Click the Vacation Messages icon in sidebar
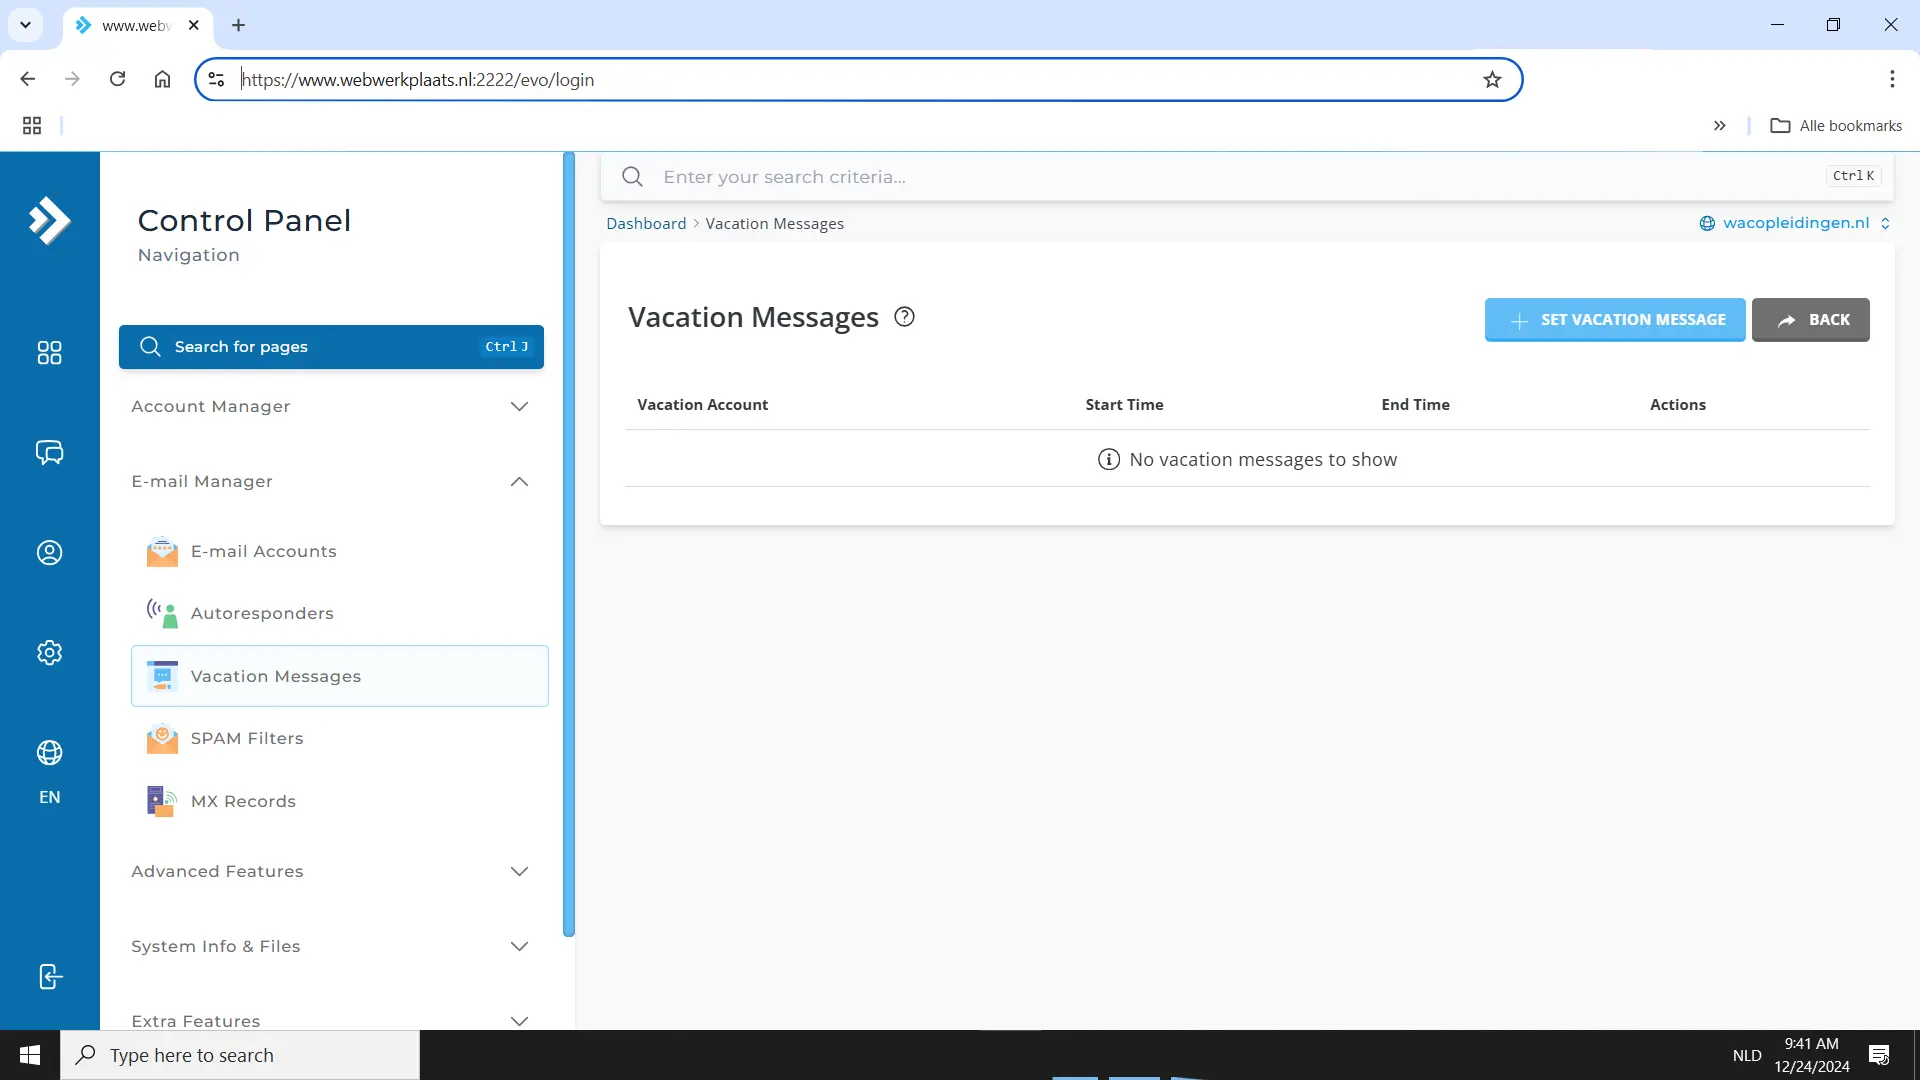 164,675
